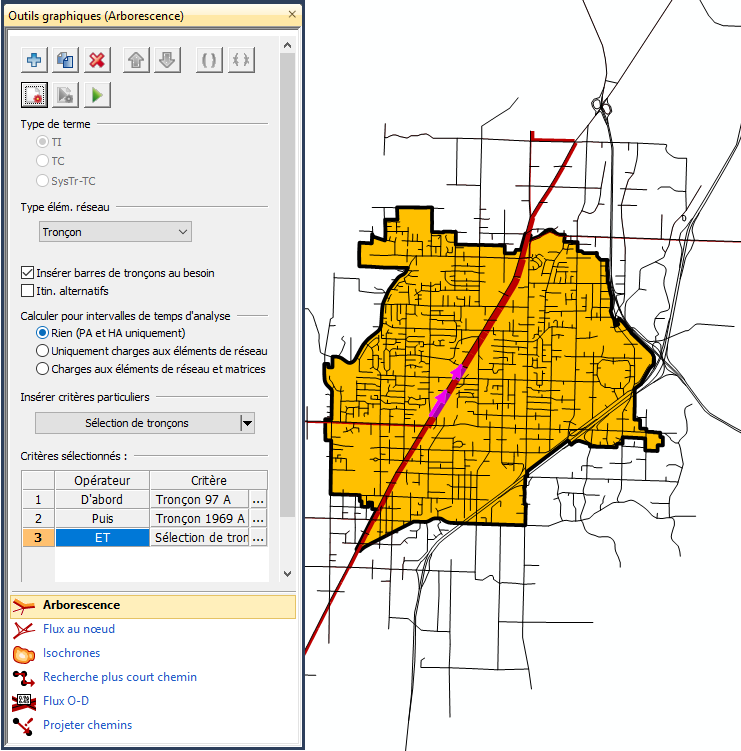Move criterion down with the down arrow icon
Image resolution: width=741 pixels, height=751 pixels.
(167, 60)
